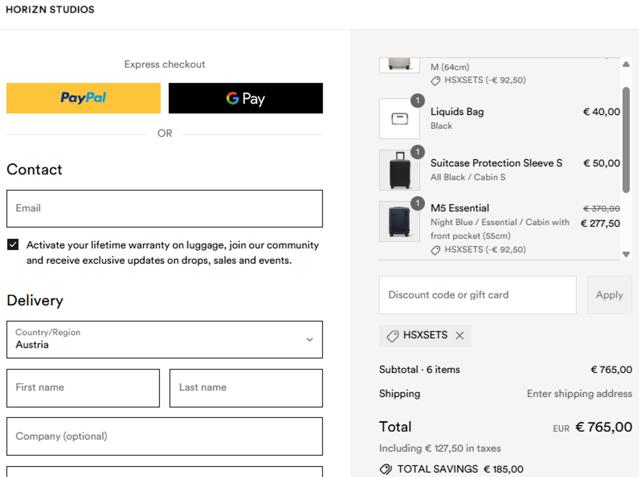Open the Suitcase Protection Sleeve S thumbnail

pos(399,170)
